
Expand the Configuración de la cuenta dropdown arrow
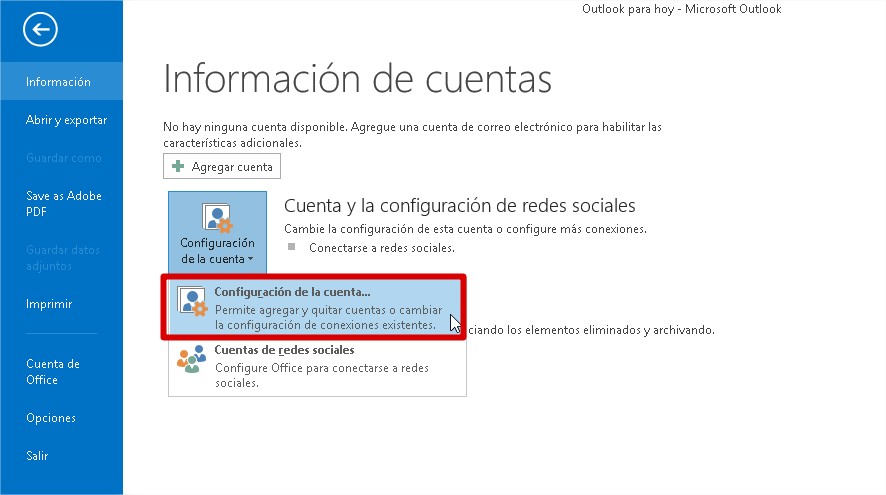[x=251, y=260]
